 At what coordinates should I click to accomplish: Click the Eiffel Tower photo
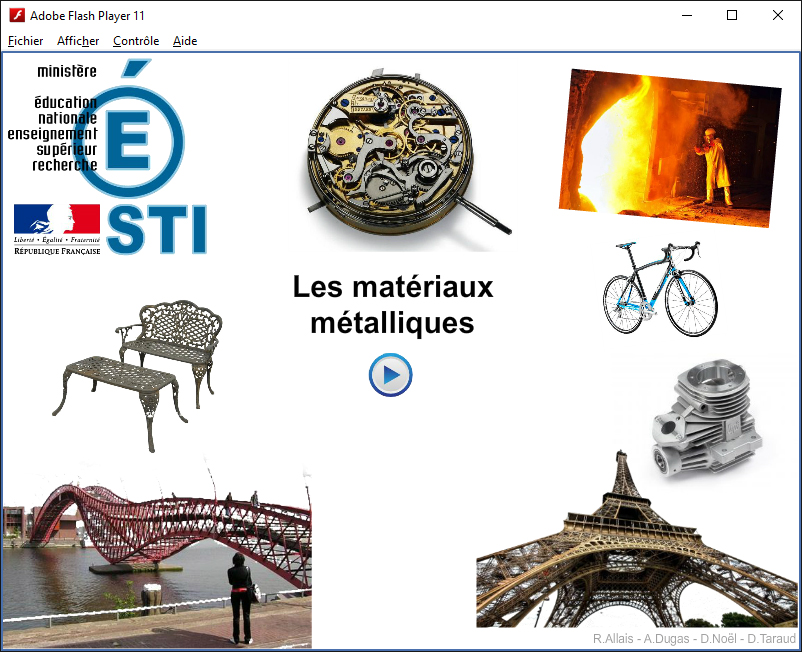[x=636, y=539]
